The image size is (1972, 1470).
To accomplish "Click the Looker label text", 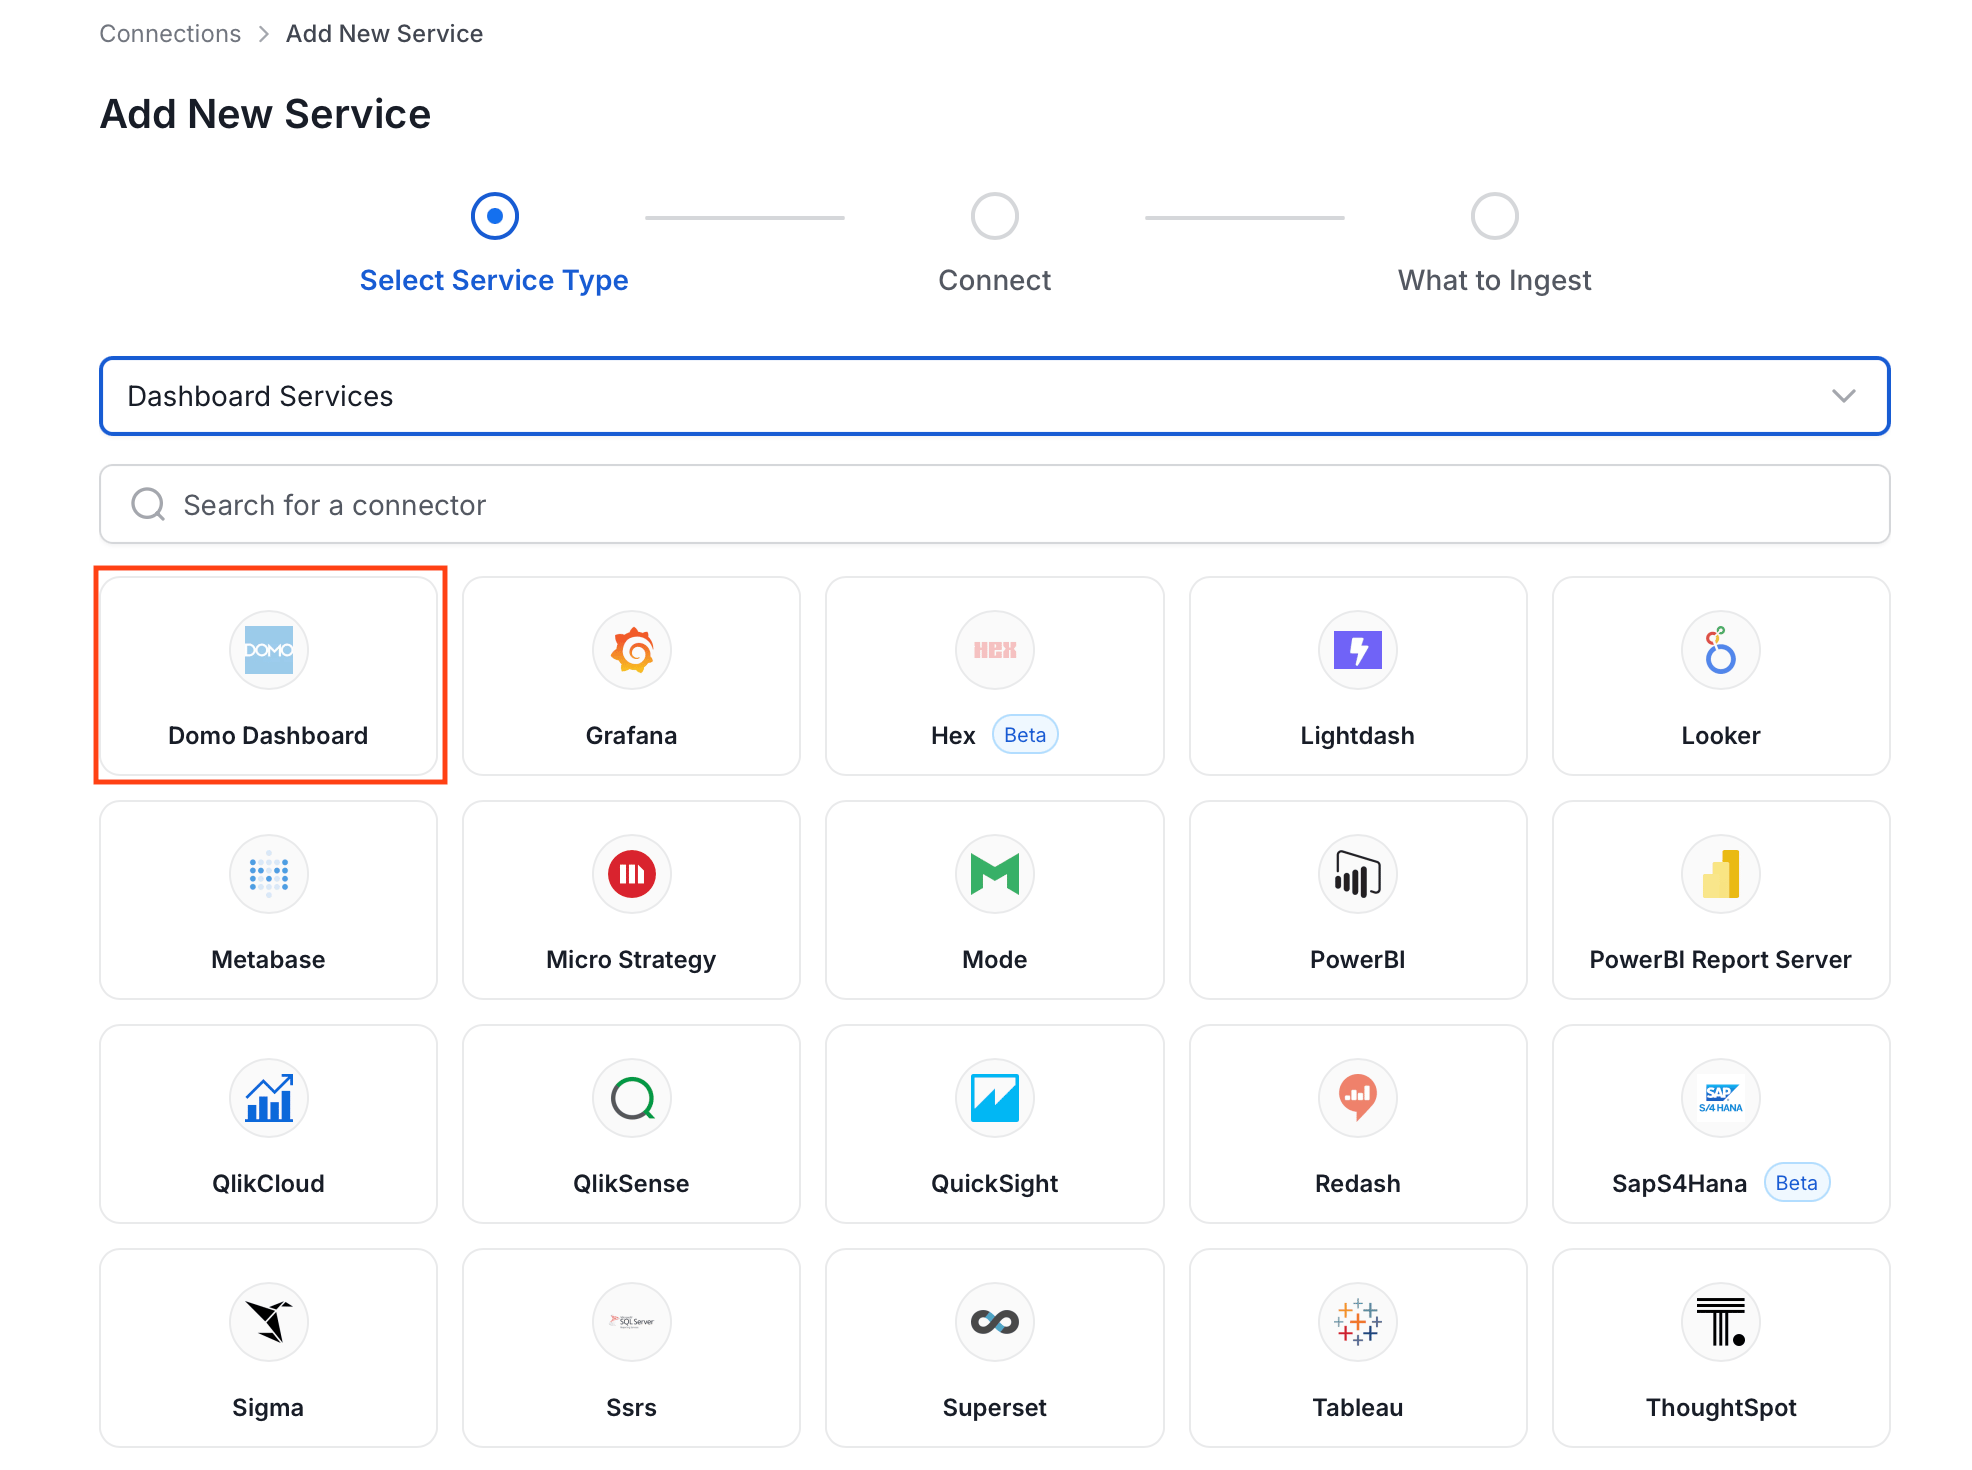I will [x=1720, y=735].
